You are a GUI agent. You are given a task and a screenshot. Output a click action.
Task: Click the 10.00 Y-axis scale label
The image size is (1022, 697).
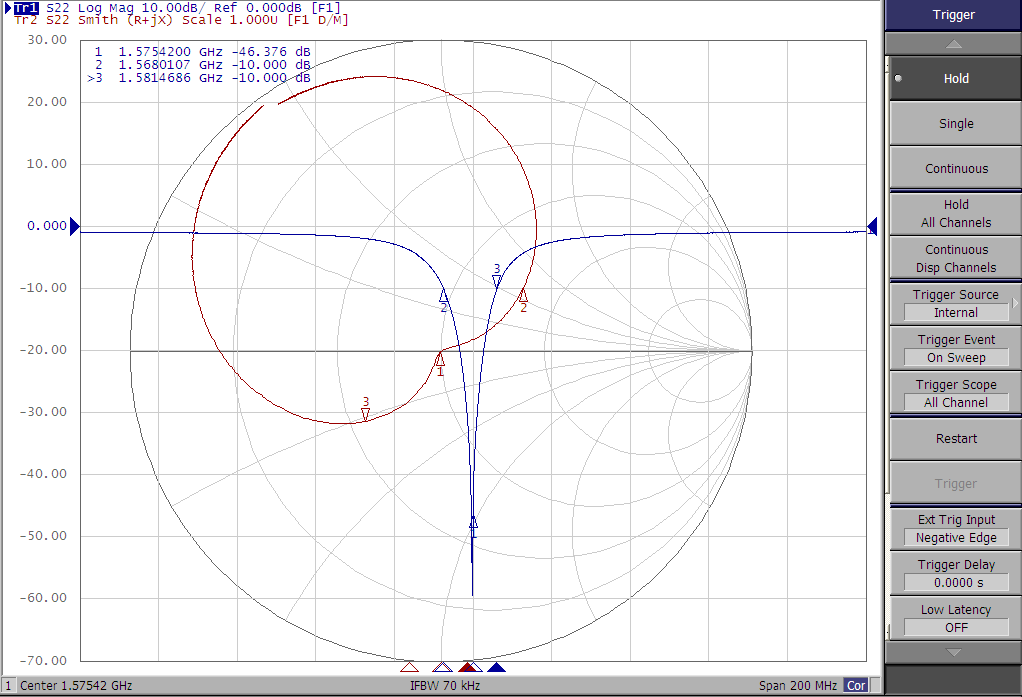pyautogui.click(x=47, y=164)
